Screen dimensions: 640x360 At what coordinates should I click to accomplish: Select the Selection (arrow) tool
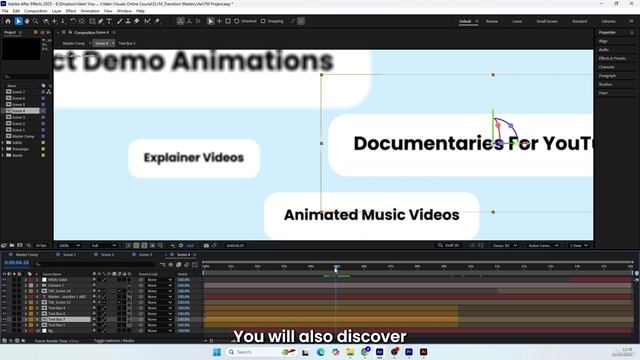pyautogui.click(x=18, y=21)
